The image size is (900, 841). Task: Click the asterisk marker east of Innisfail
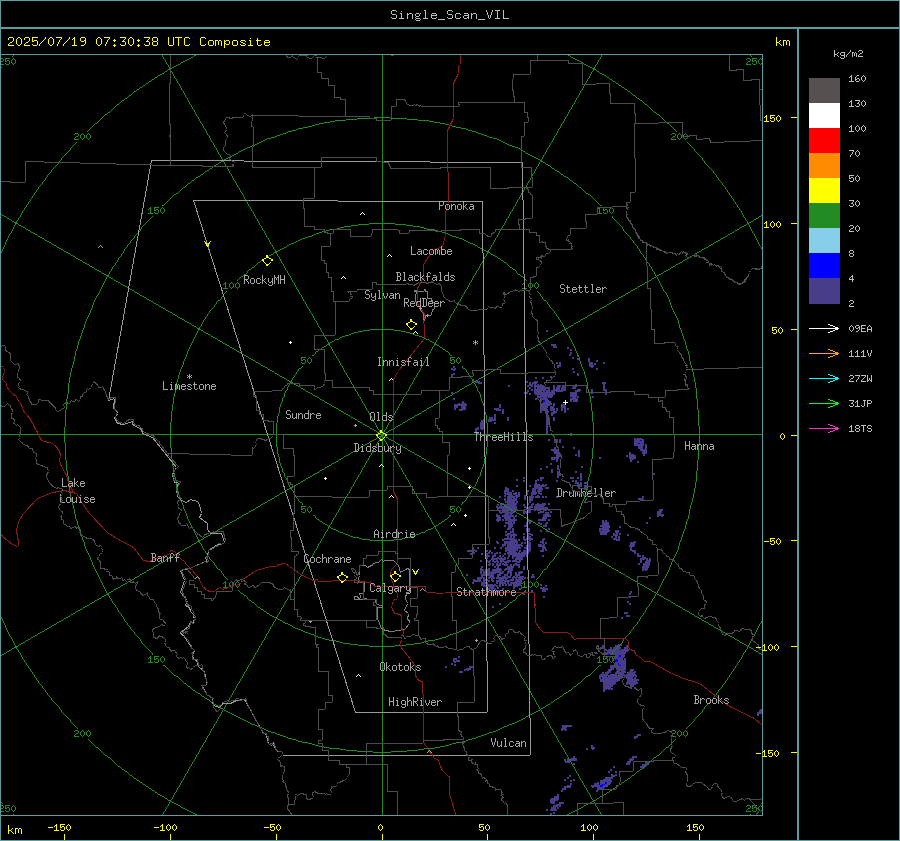475,343
